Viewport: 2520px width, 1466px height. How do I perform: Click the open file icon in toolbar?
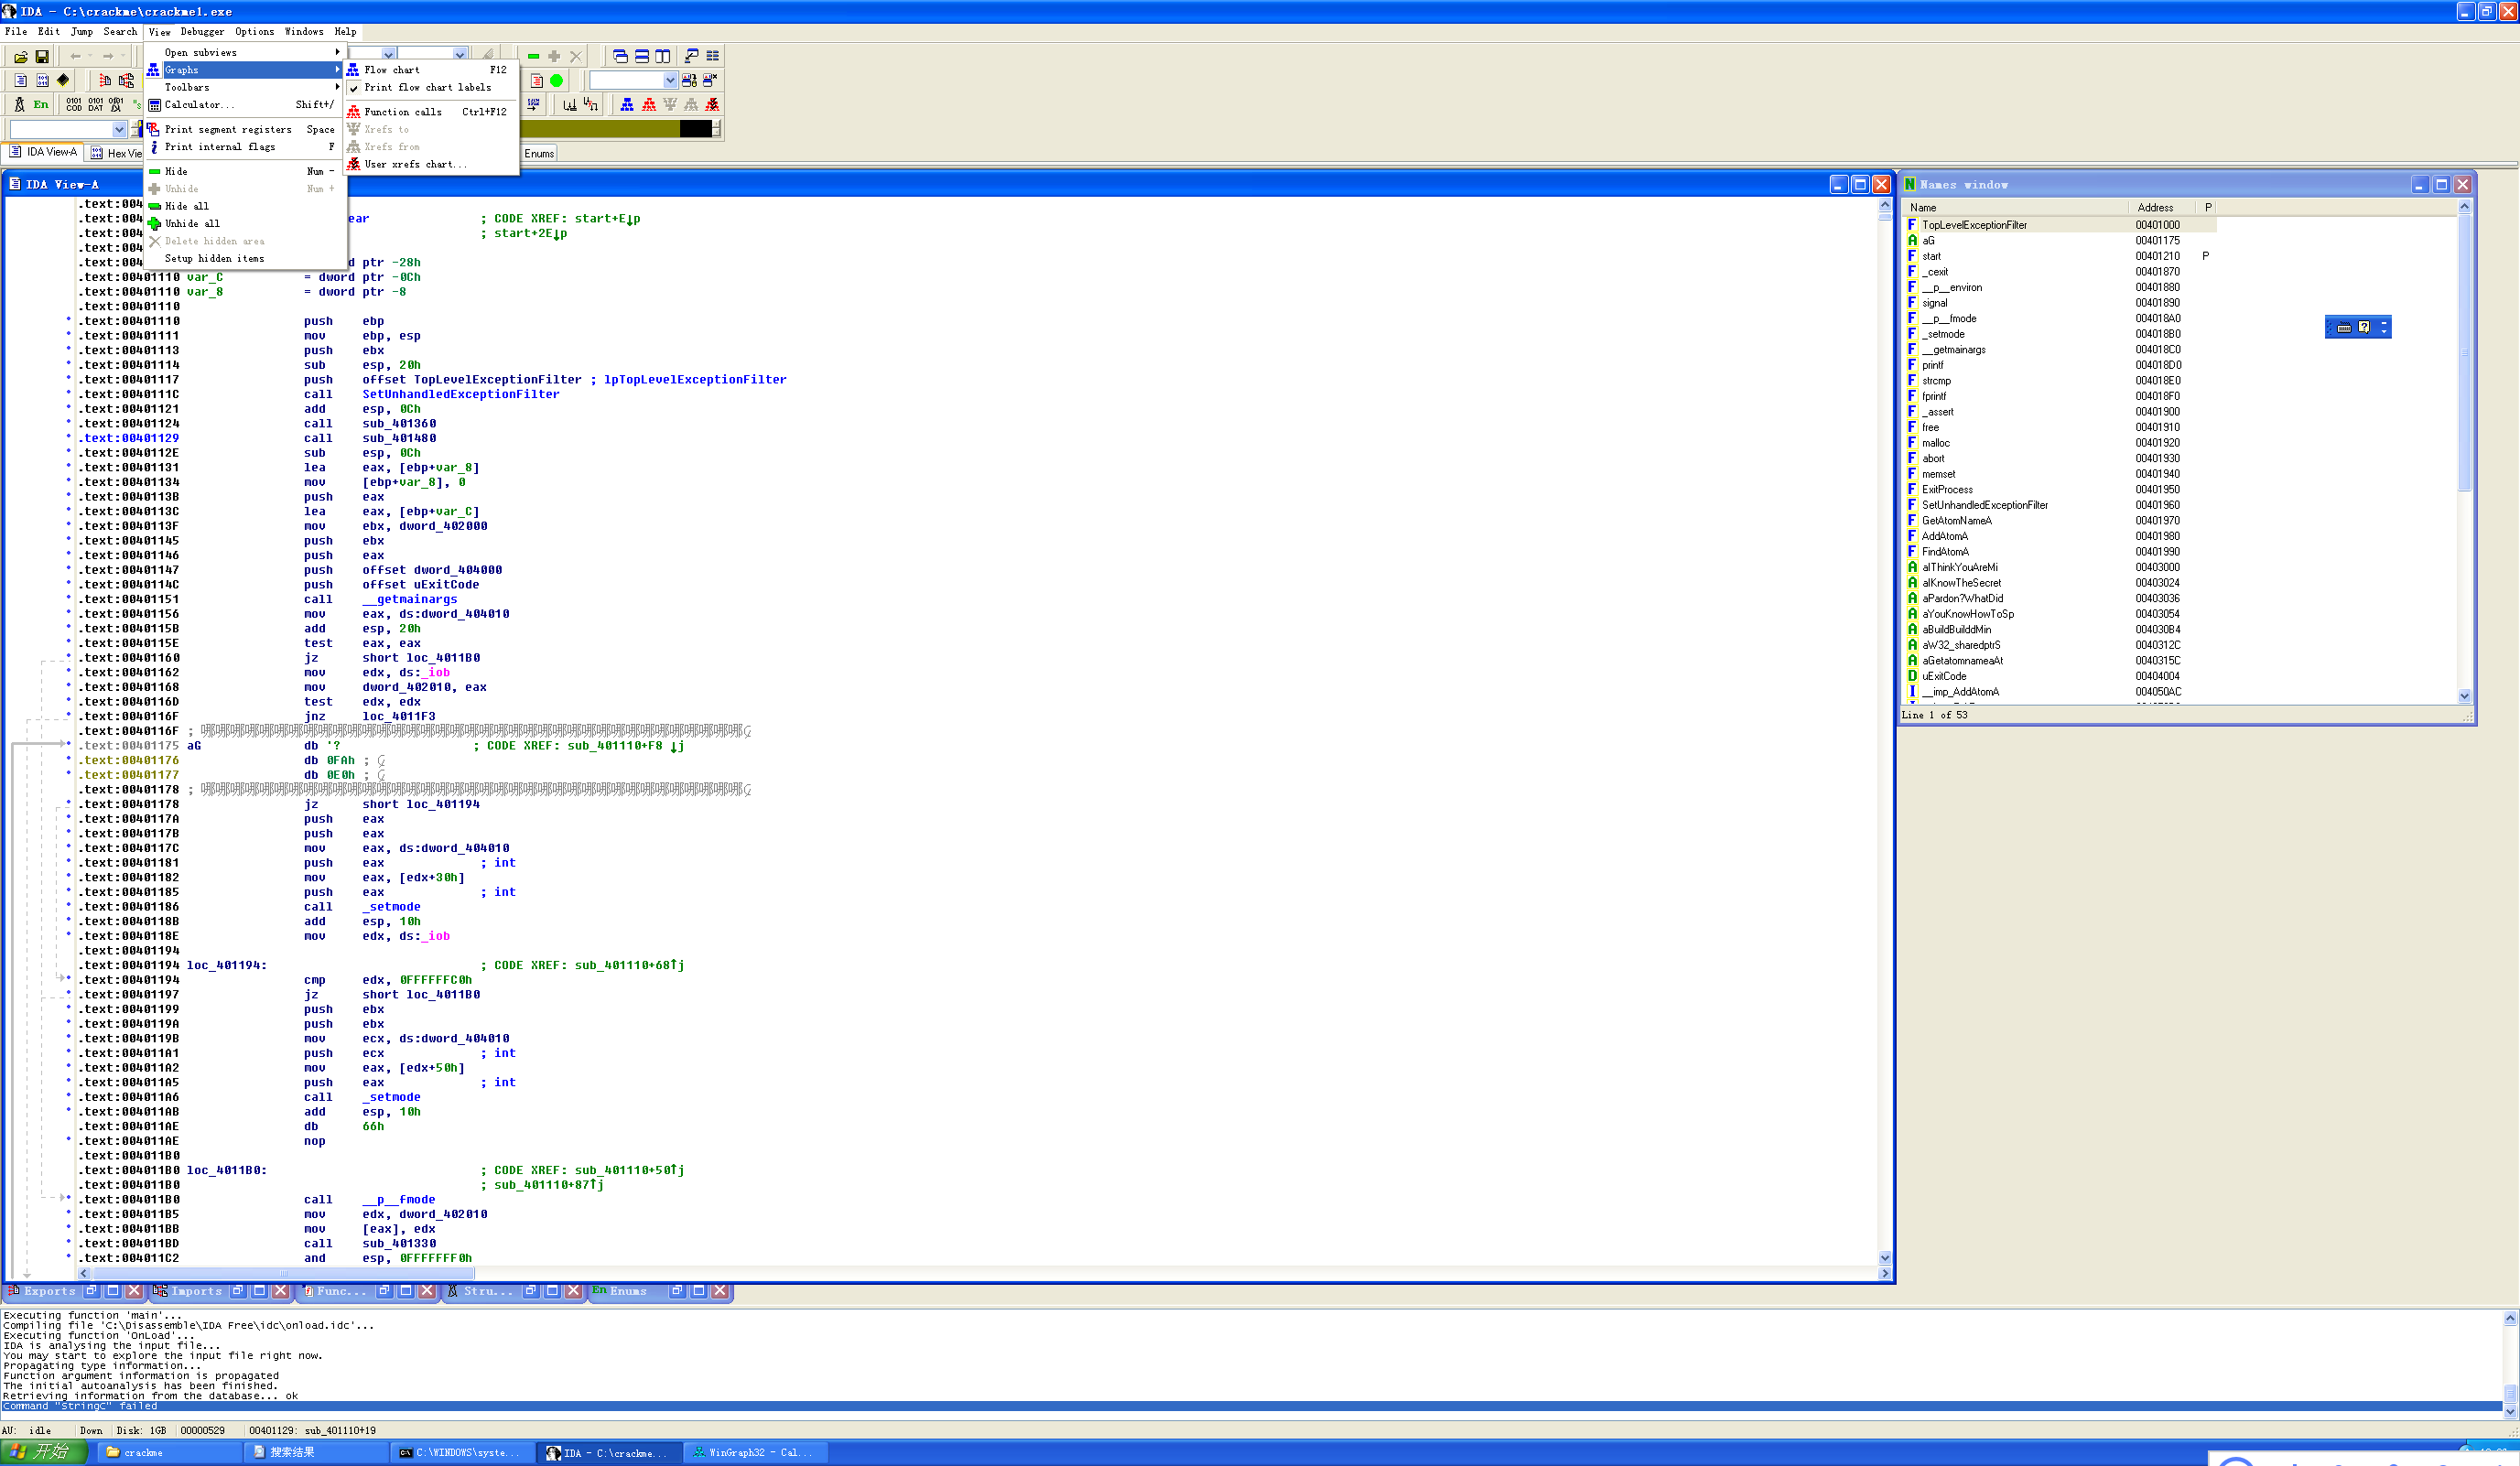[x=20, y=57]
